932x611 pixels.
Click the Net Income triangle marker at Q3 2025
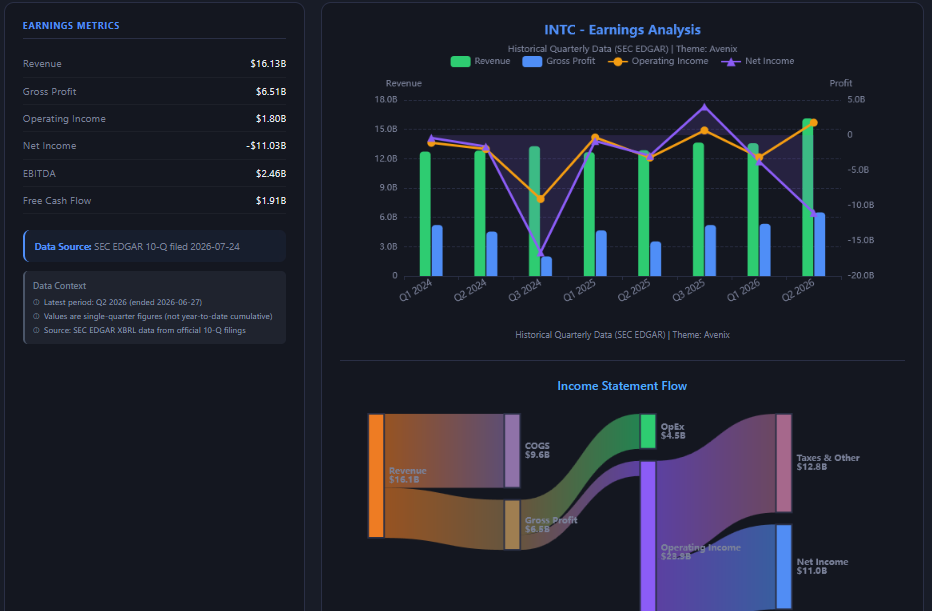coord(704,107)
